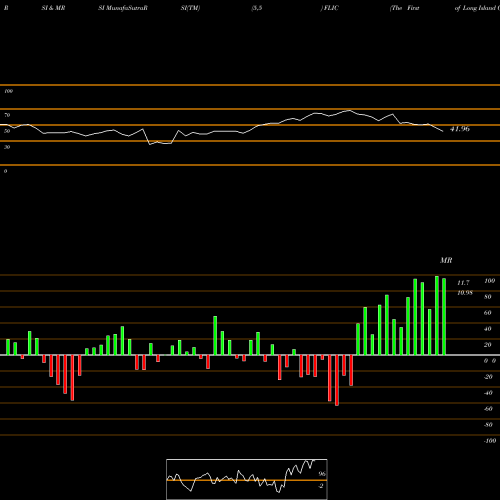This screenshot has height=500, width=500.
Task: Click the 10.98 value label
Action: point(465,293)
